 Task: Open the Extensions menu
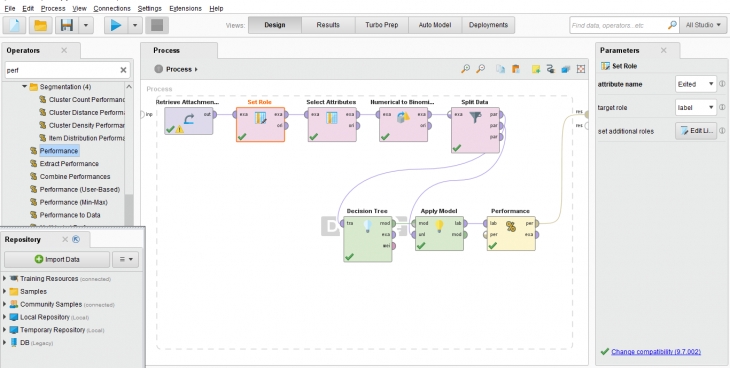point(185,8)
